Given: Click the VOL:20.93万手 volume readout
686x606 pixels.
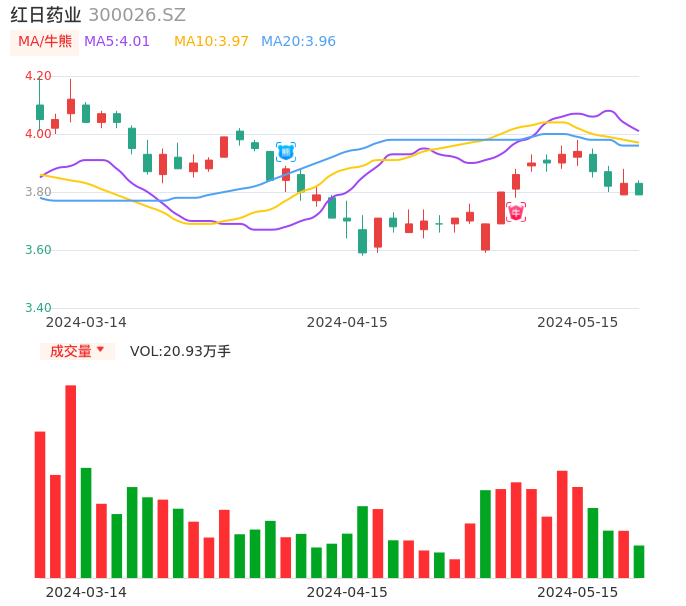Looking at the screenshot, I should pyautogui.click(x=180, y=351).
